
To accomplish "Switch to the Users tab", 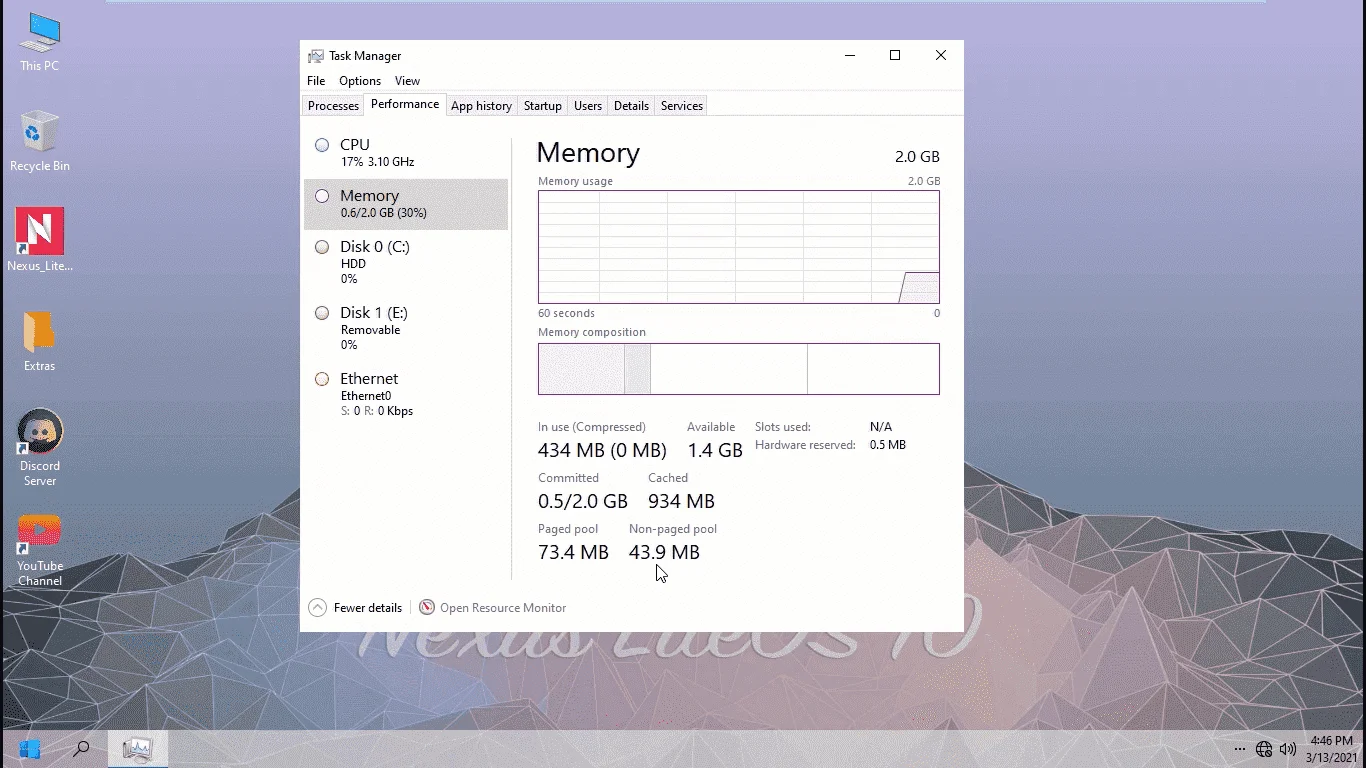I will pyautogui.click(x=588, y=106).
